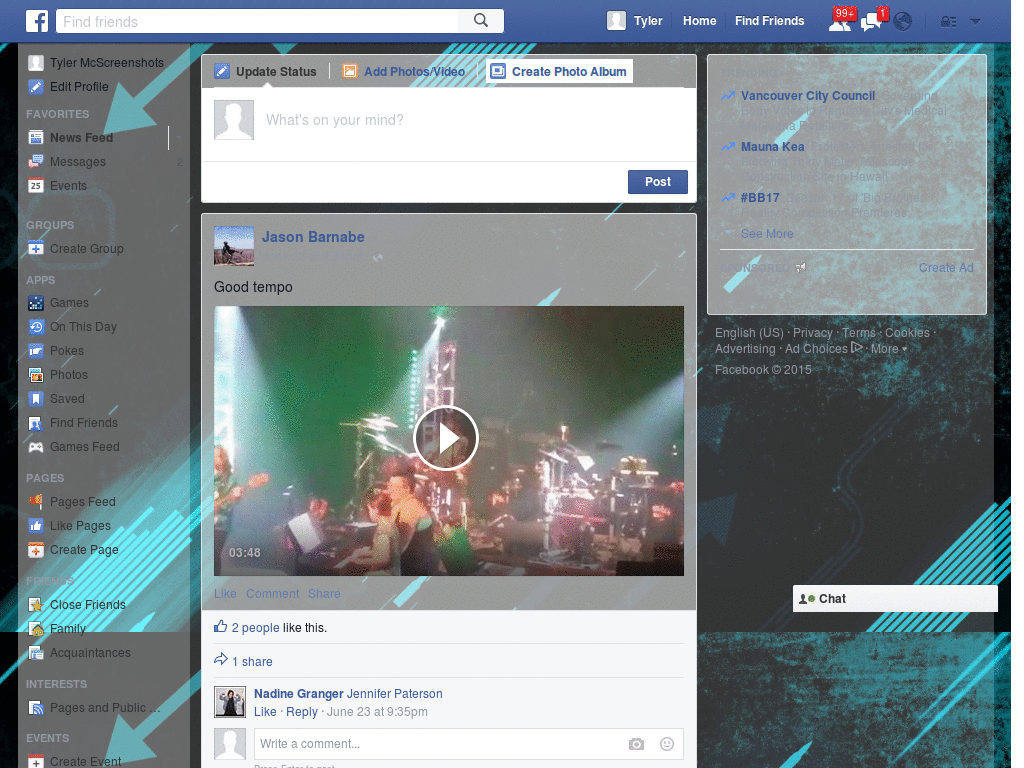Expand trending with See More
1024x768 pixels.
point(767,234)
